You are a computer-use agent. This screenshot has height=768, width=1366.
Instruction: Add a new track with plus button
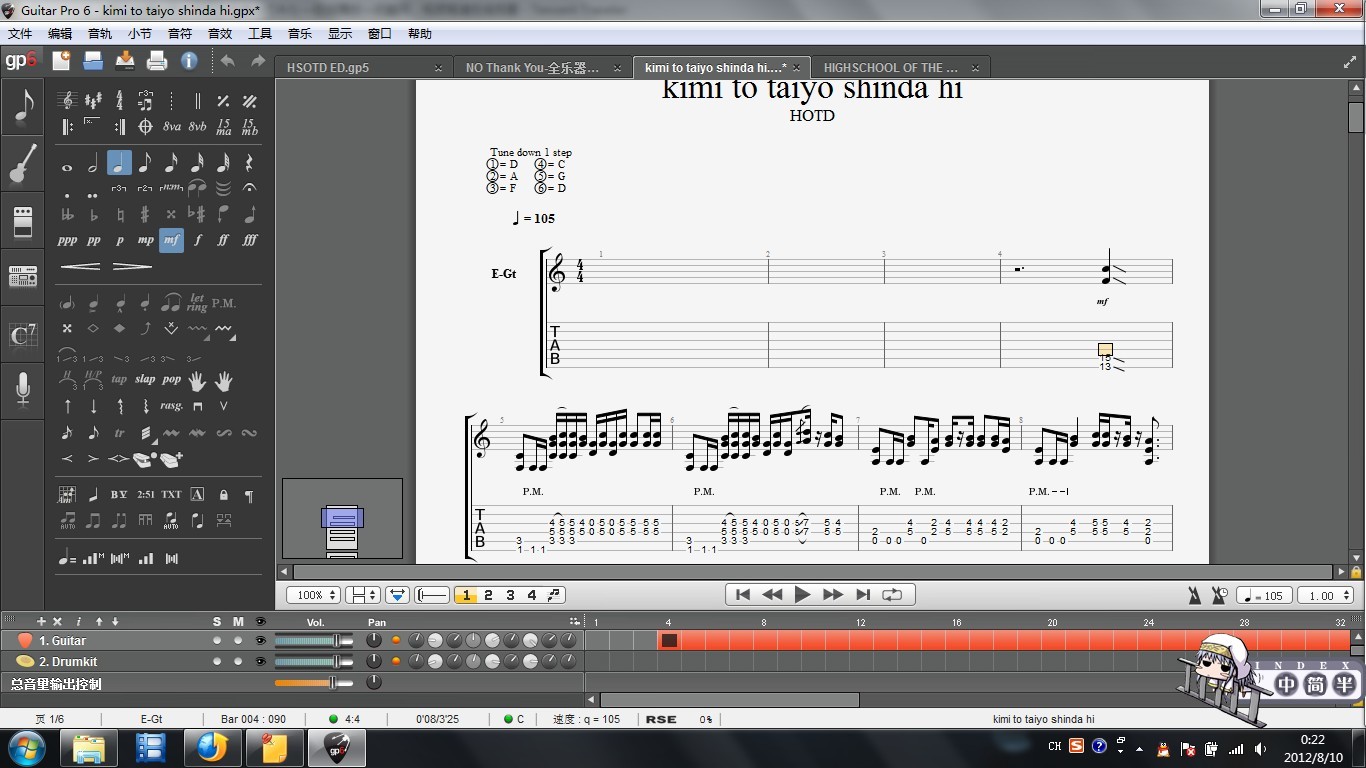coord(41,622)
